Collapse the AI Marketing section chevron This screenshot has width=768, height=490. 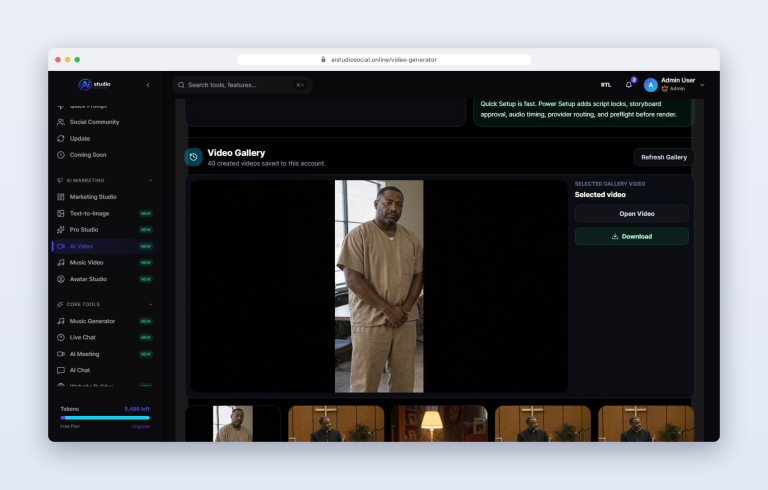tap(150, 180)
